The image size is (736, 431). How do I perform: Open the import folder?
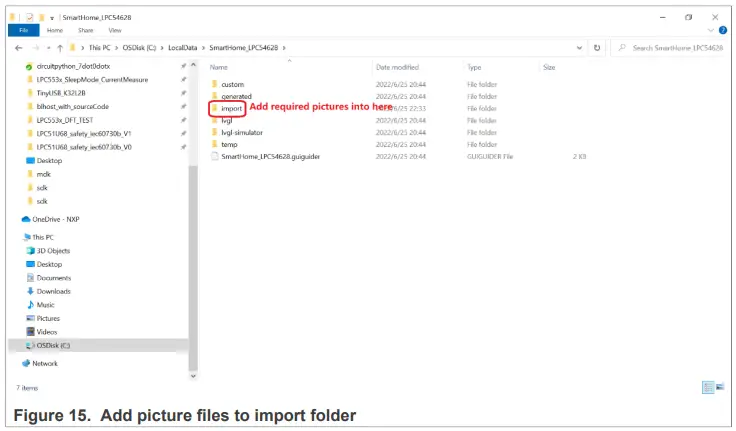tap(232, 107)
